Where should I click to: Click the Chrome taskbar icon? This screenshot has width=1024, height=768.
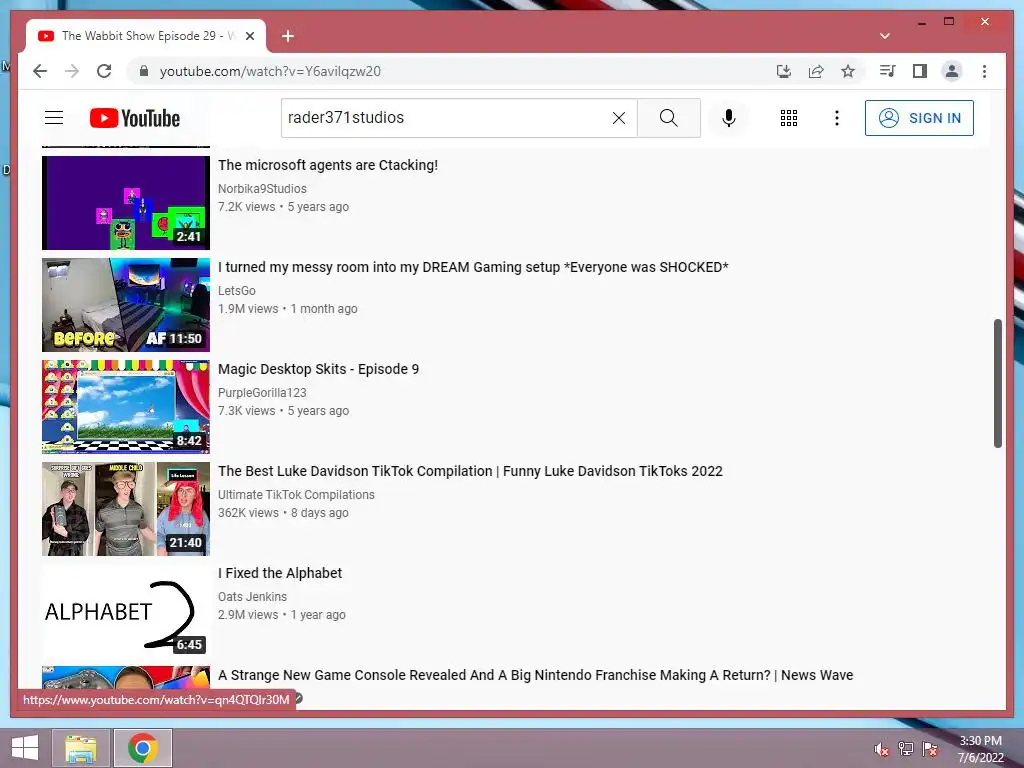tap(143, 748)
